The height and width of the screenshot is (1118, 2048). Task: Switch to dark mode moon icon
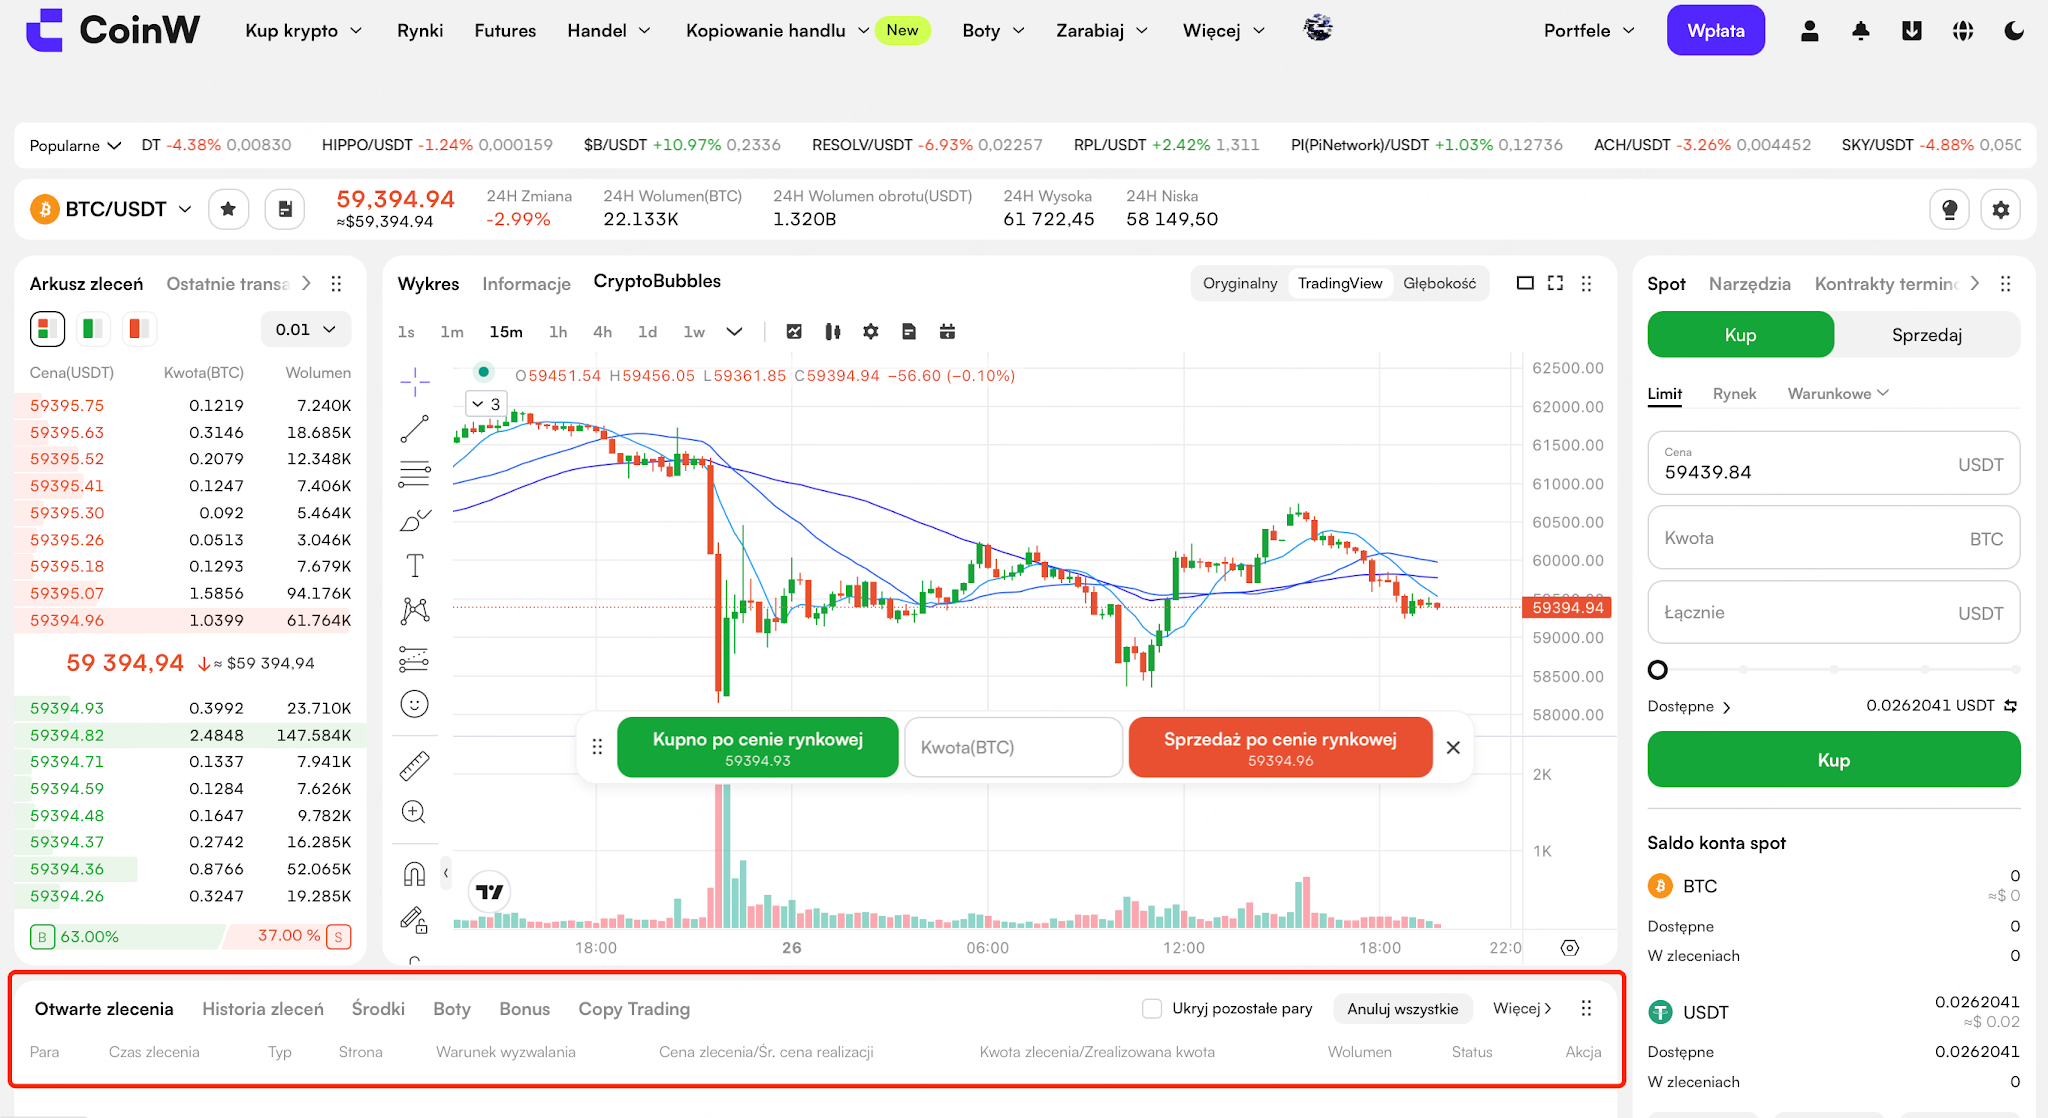pos(2014,31)
